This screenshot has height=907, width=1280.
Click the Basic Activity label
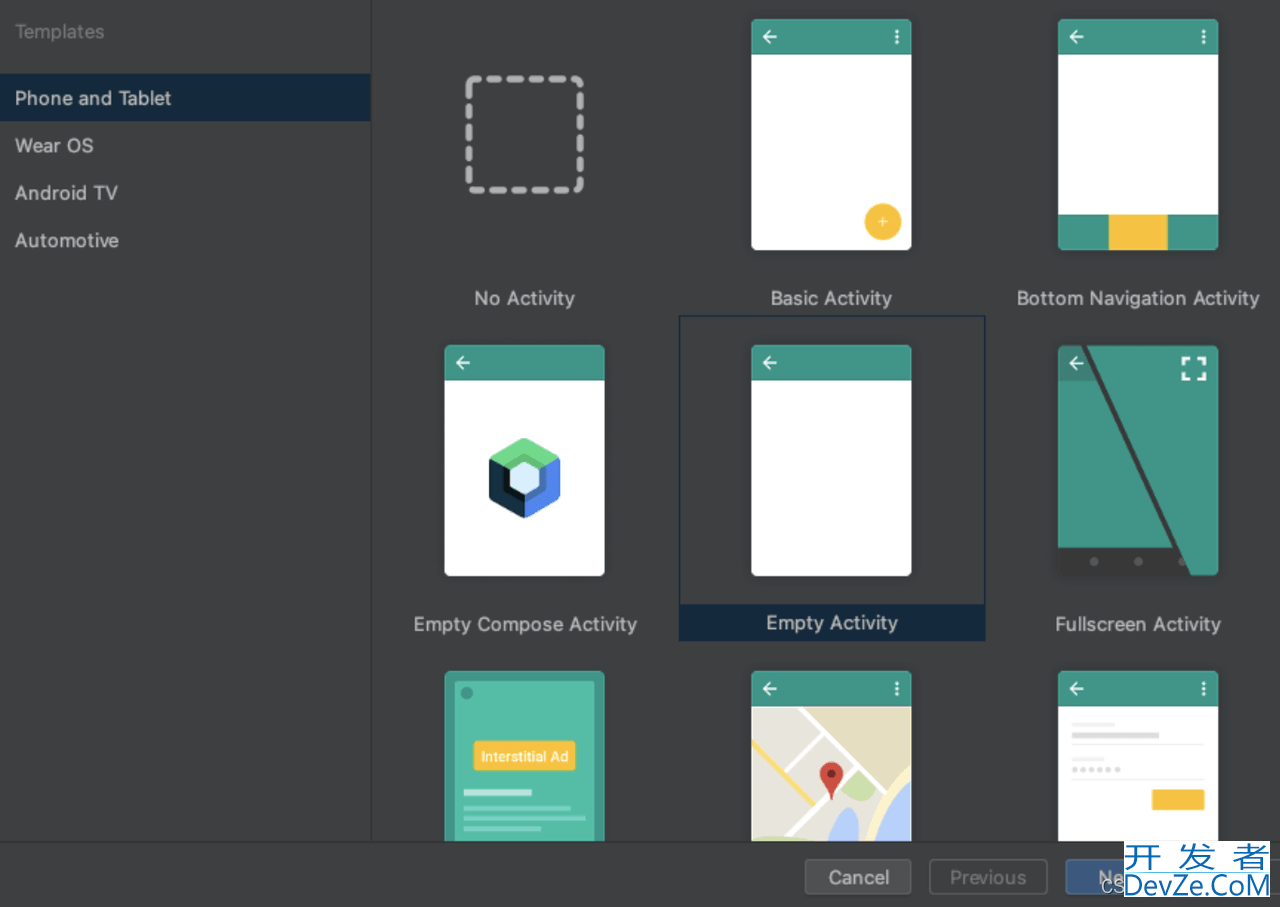(x=831, y=298)
